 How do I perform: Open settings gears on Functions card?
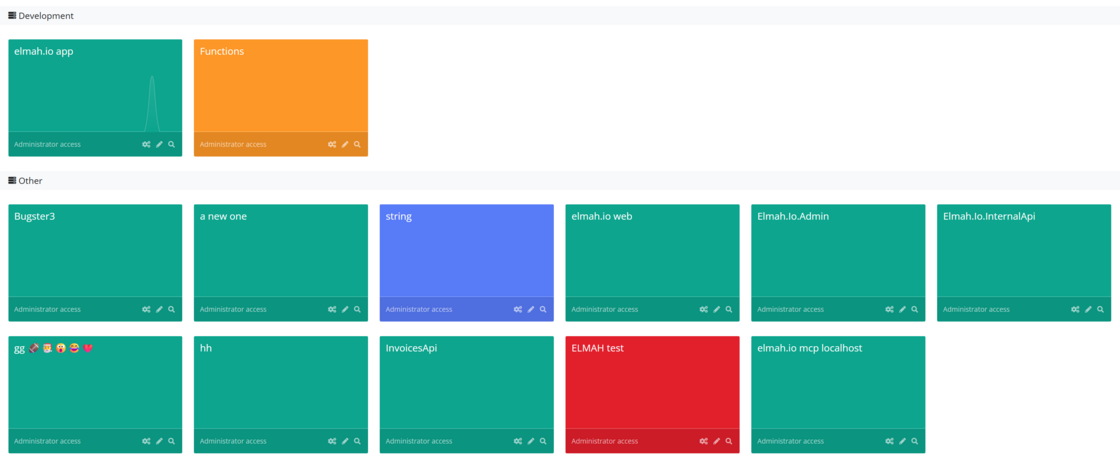point(332,144)
